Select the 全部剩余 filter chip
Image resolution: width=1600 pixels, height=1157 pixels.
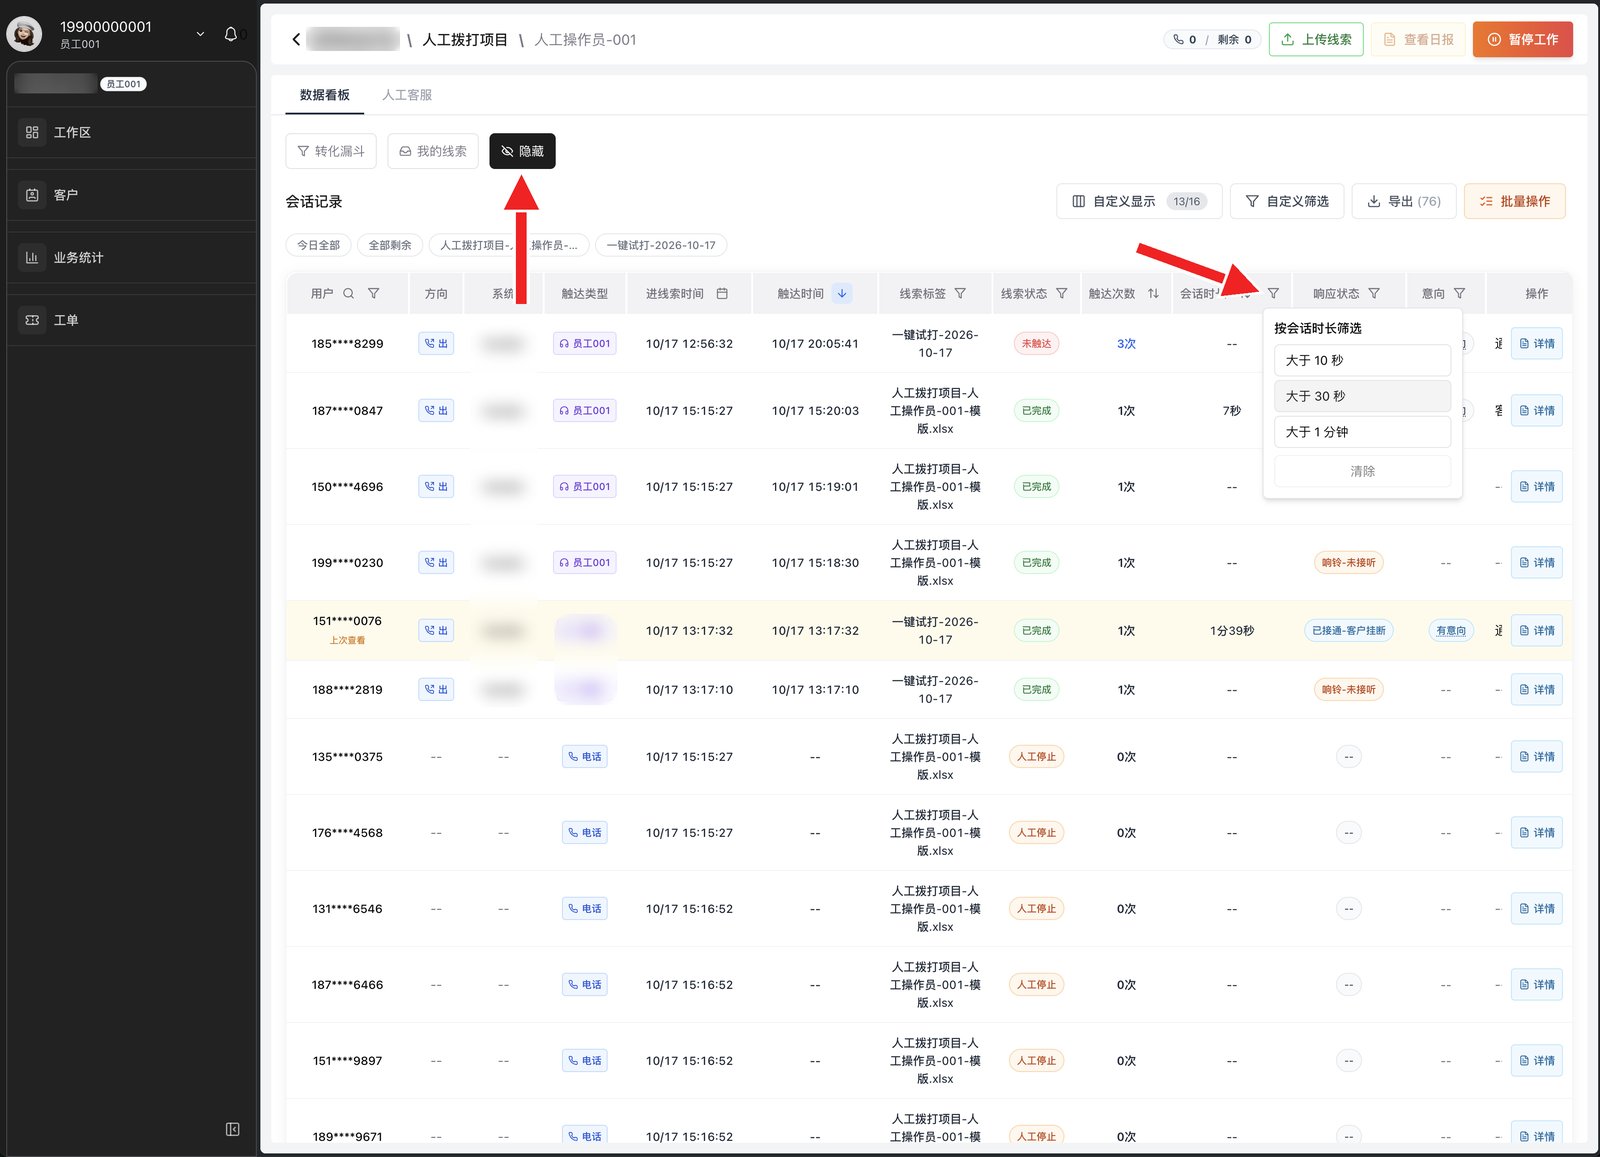pyautogui.click(x=390, y=245)
